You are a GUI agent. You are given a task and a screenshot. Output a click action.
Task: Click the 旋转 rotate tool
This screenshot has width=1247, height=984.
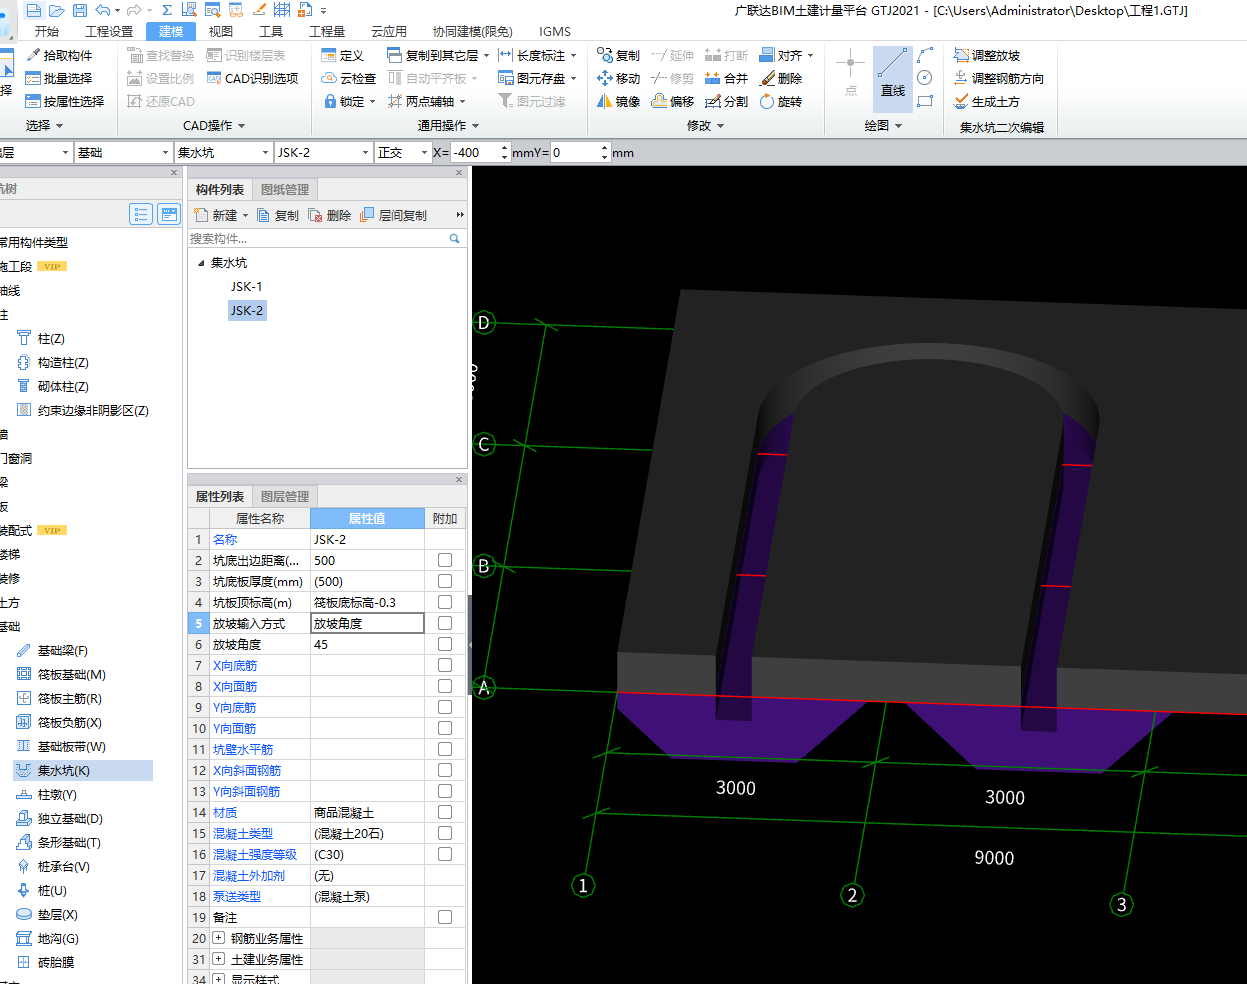click(x=780, y=101)
